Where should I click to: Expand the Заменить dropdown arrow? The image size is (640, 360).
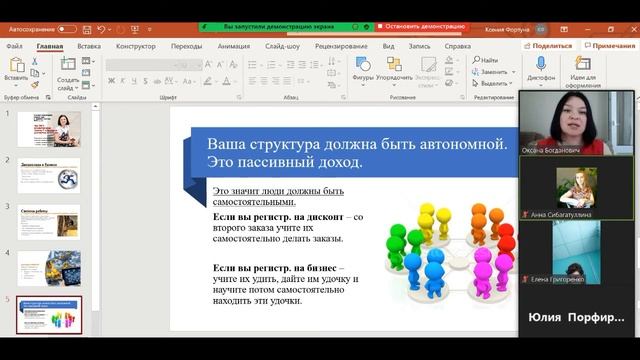(513, 72)
